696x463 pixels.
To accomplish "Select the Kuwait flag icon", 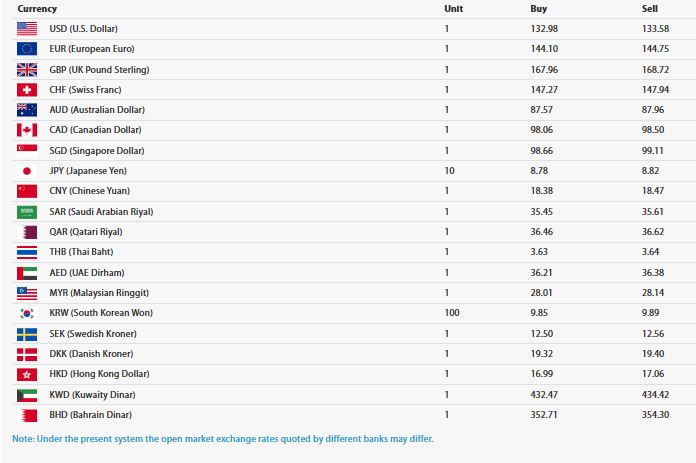I will click(x=27, y=395).
